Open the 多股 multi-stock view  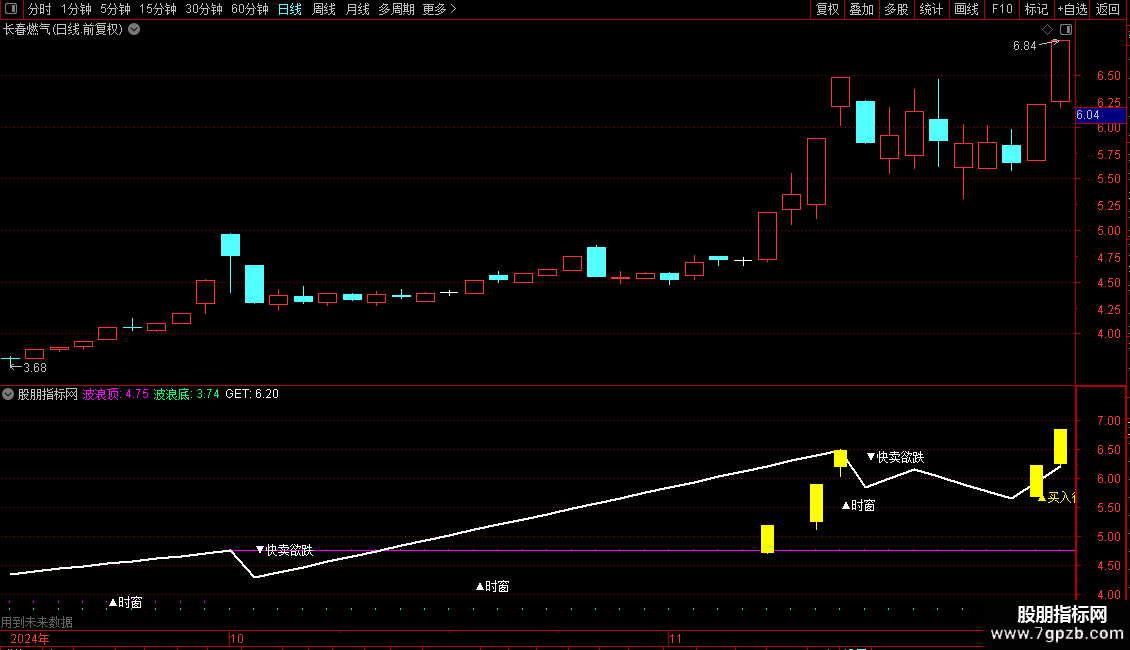click(897, 9)
